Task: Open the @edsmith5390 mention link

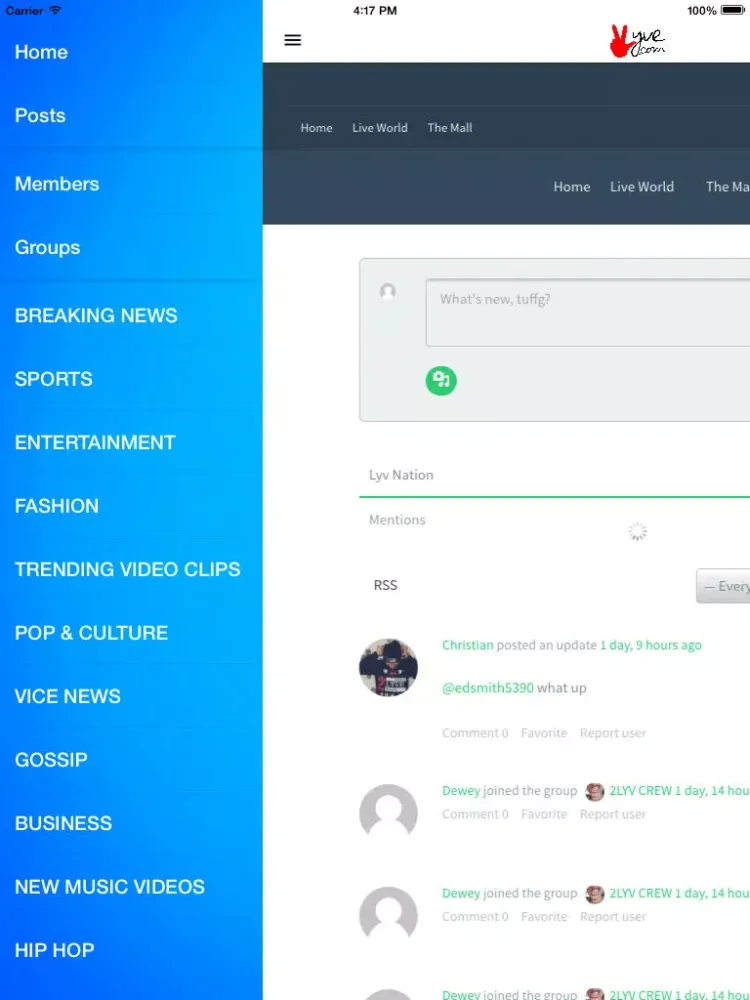Action: click(x=488, y=688)
